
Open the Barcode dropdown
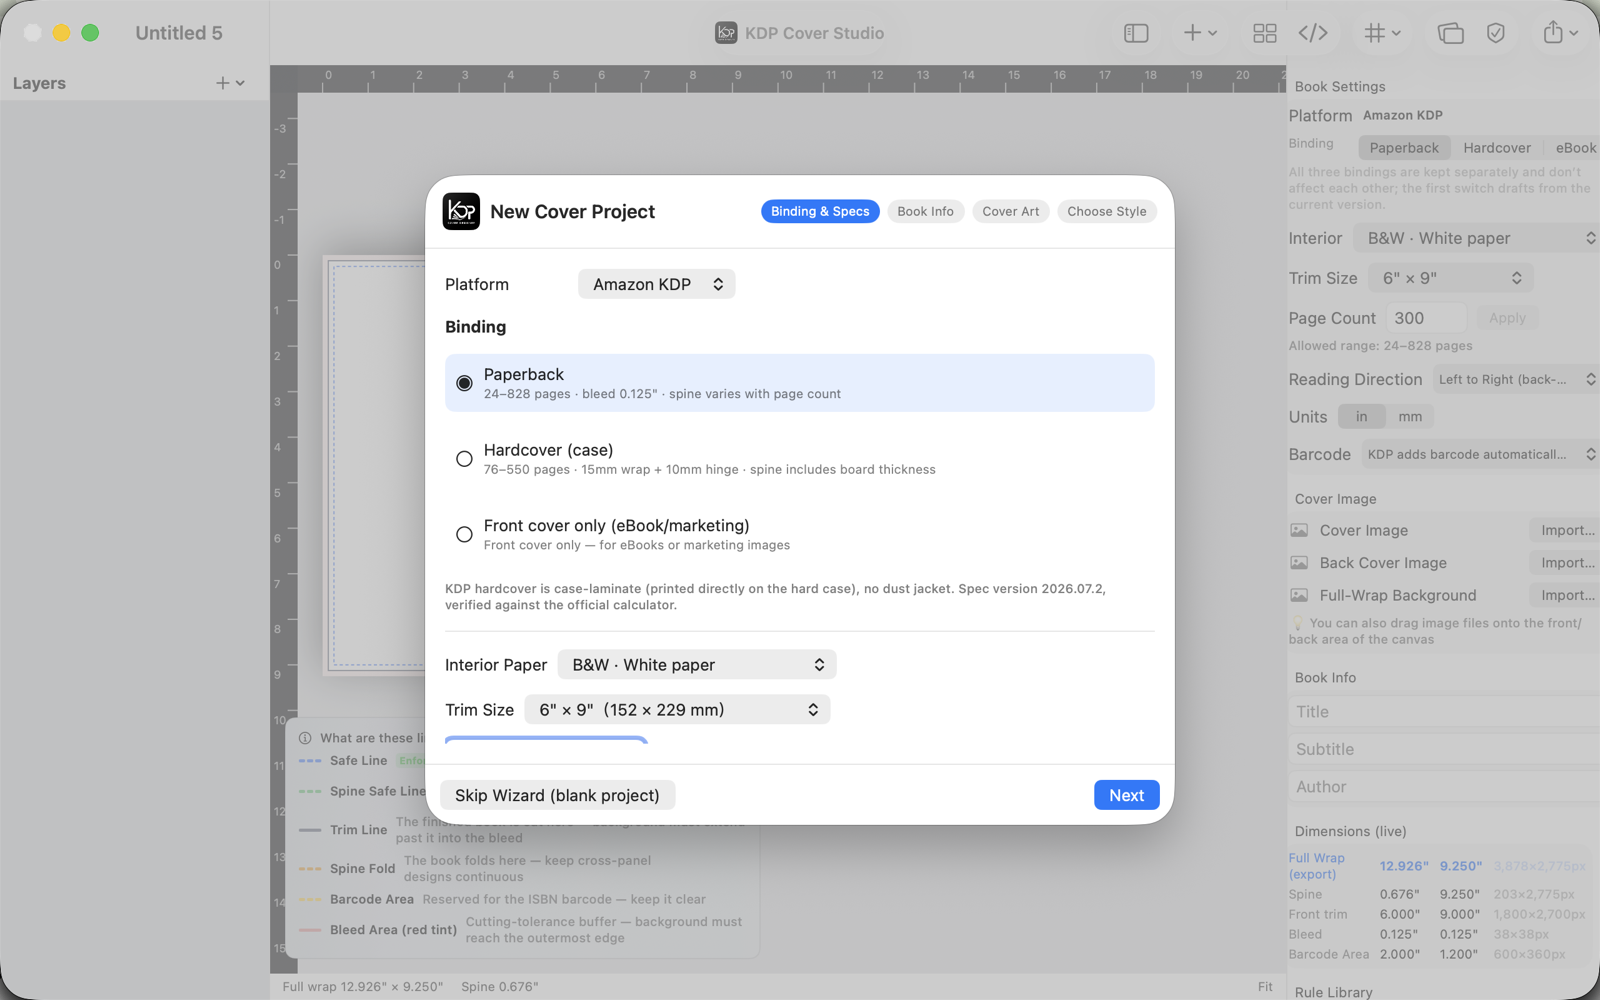[1480, 455]
